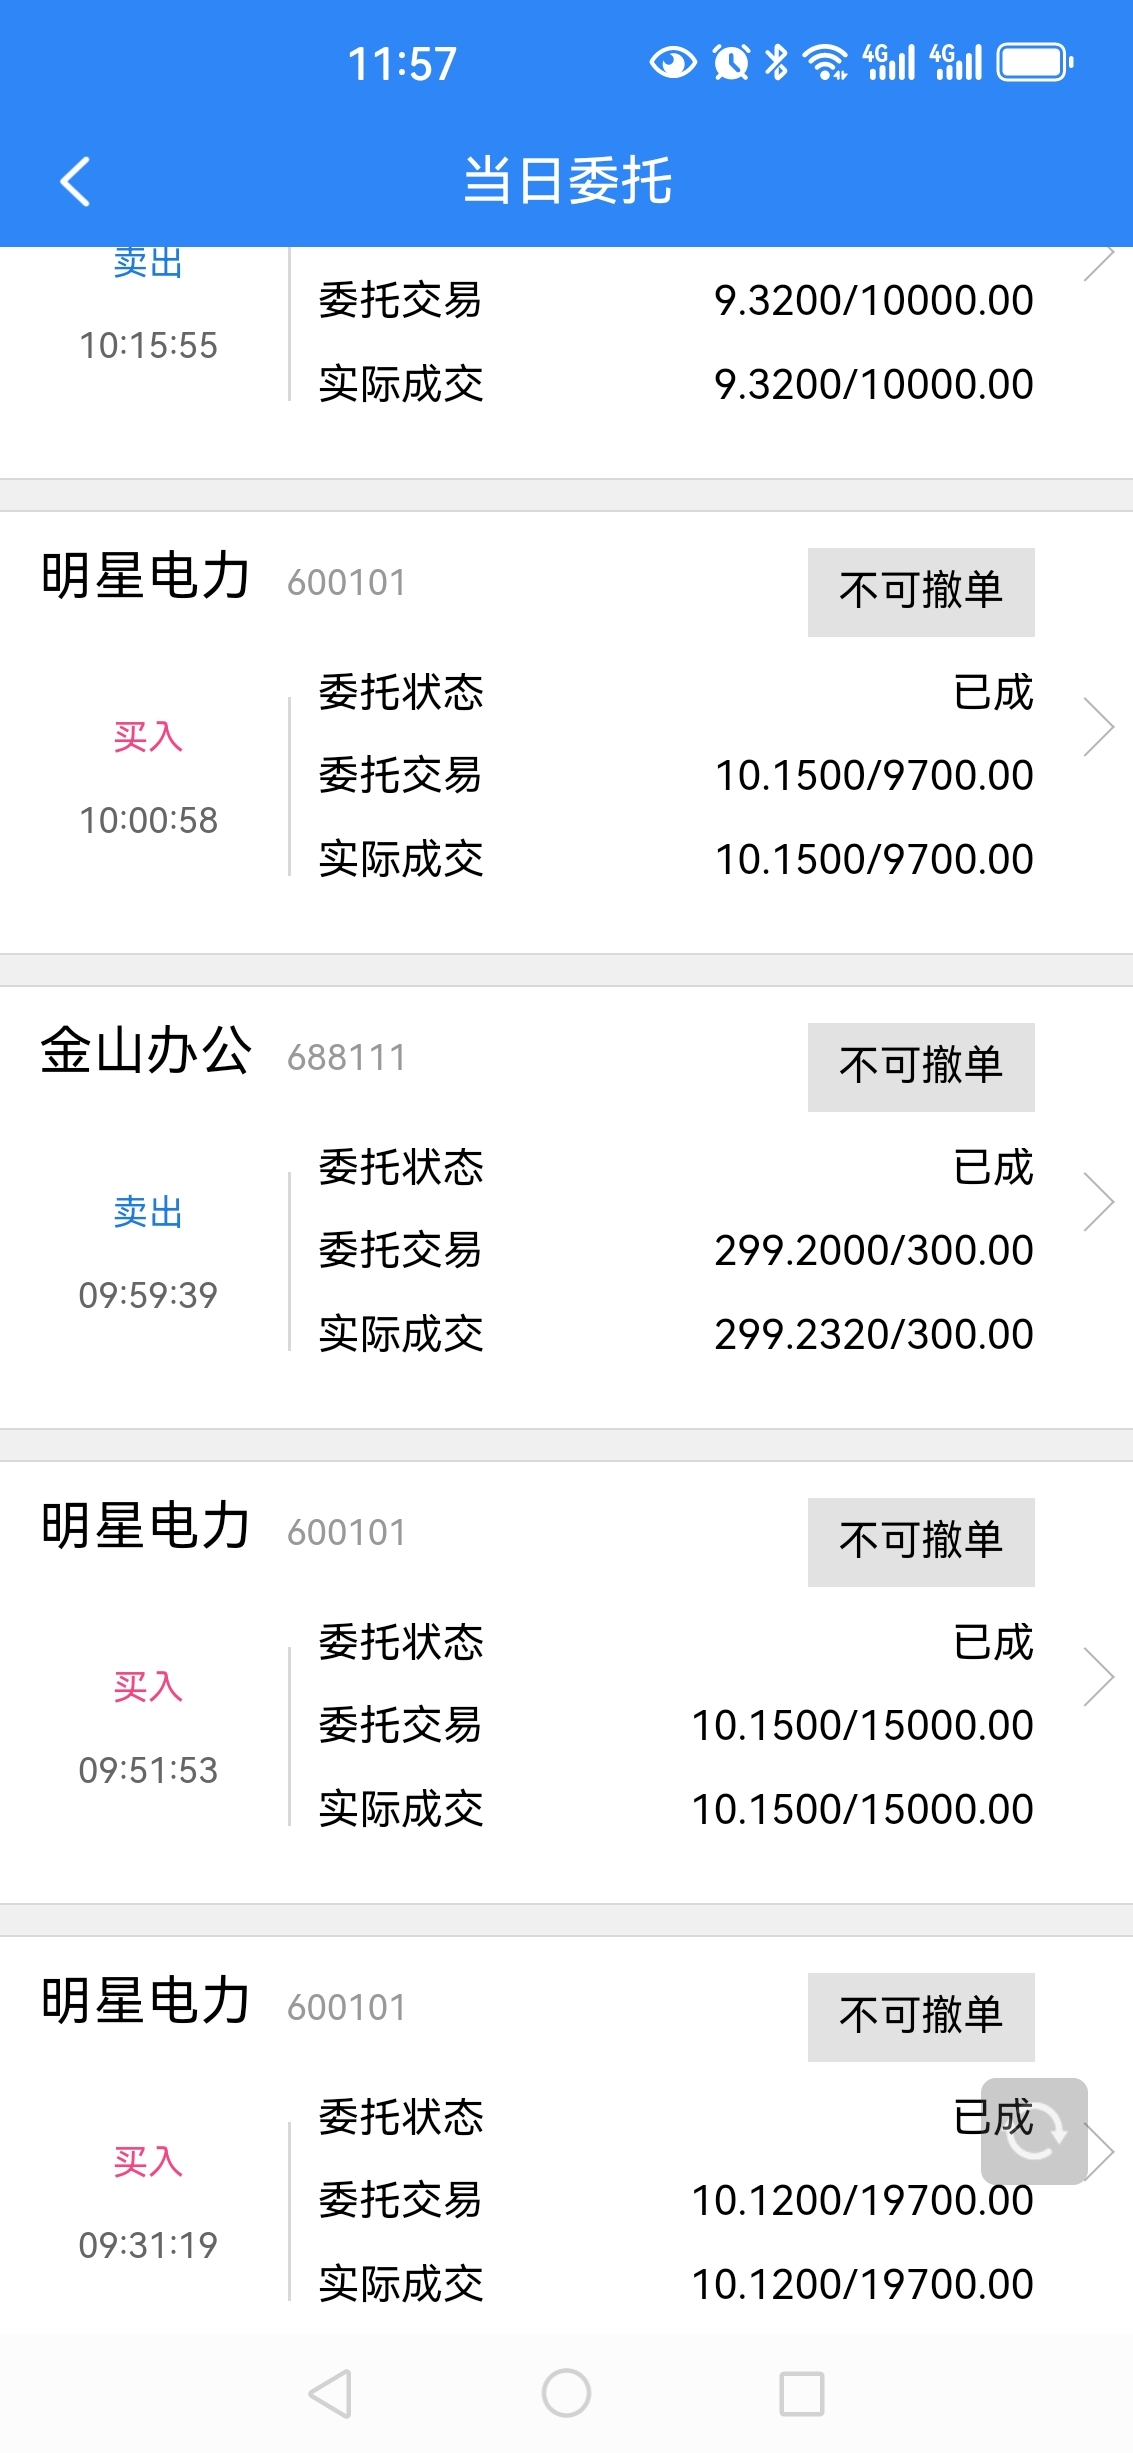
Task: Tap 不可撤单 on 10:00:58 明星电力 order
Action: [x=921, y=592]
